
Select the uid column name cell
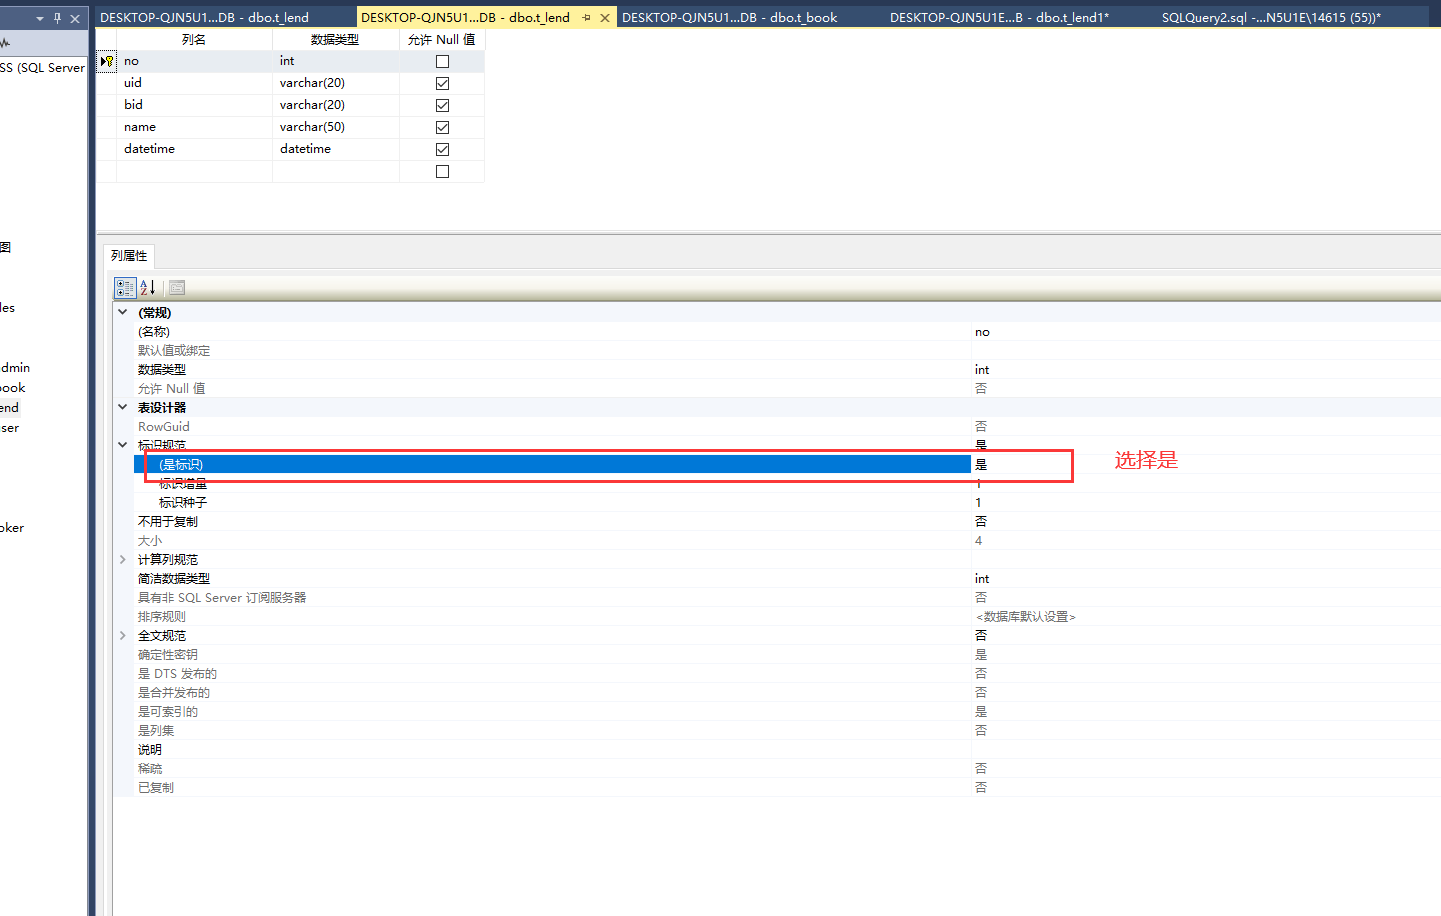click(x=194, y=83)
